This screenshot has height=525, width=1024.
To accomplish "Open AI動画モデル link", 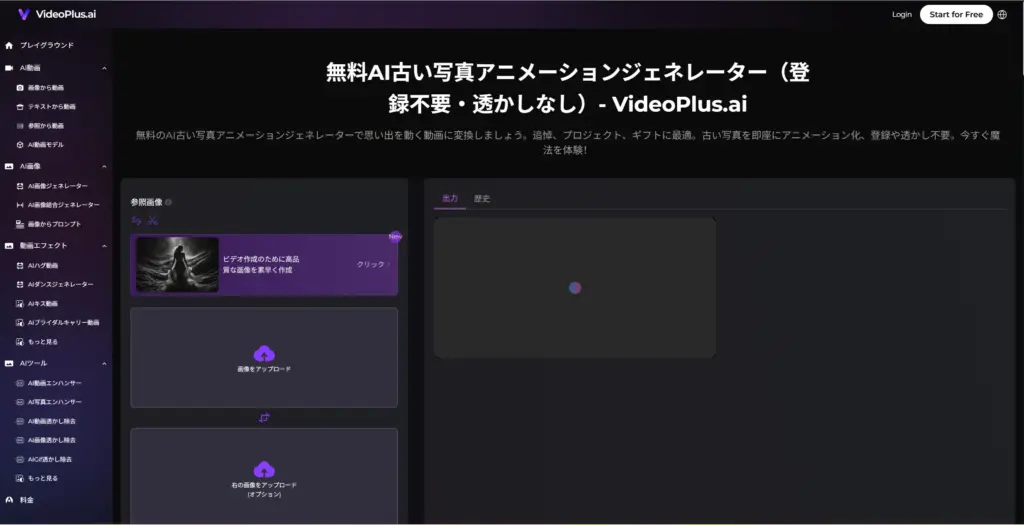I will pos(46,144).
